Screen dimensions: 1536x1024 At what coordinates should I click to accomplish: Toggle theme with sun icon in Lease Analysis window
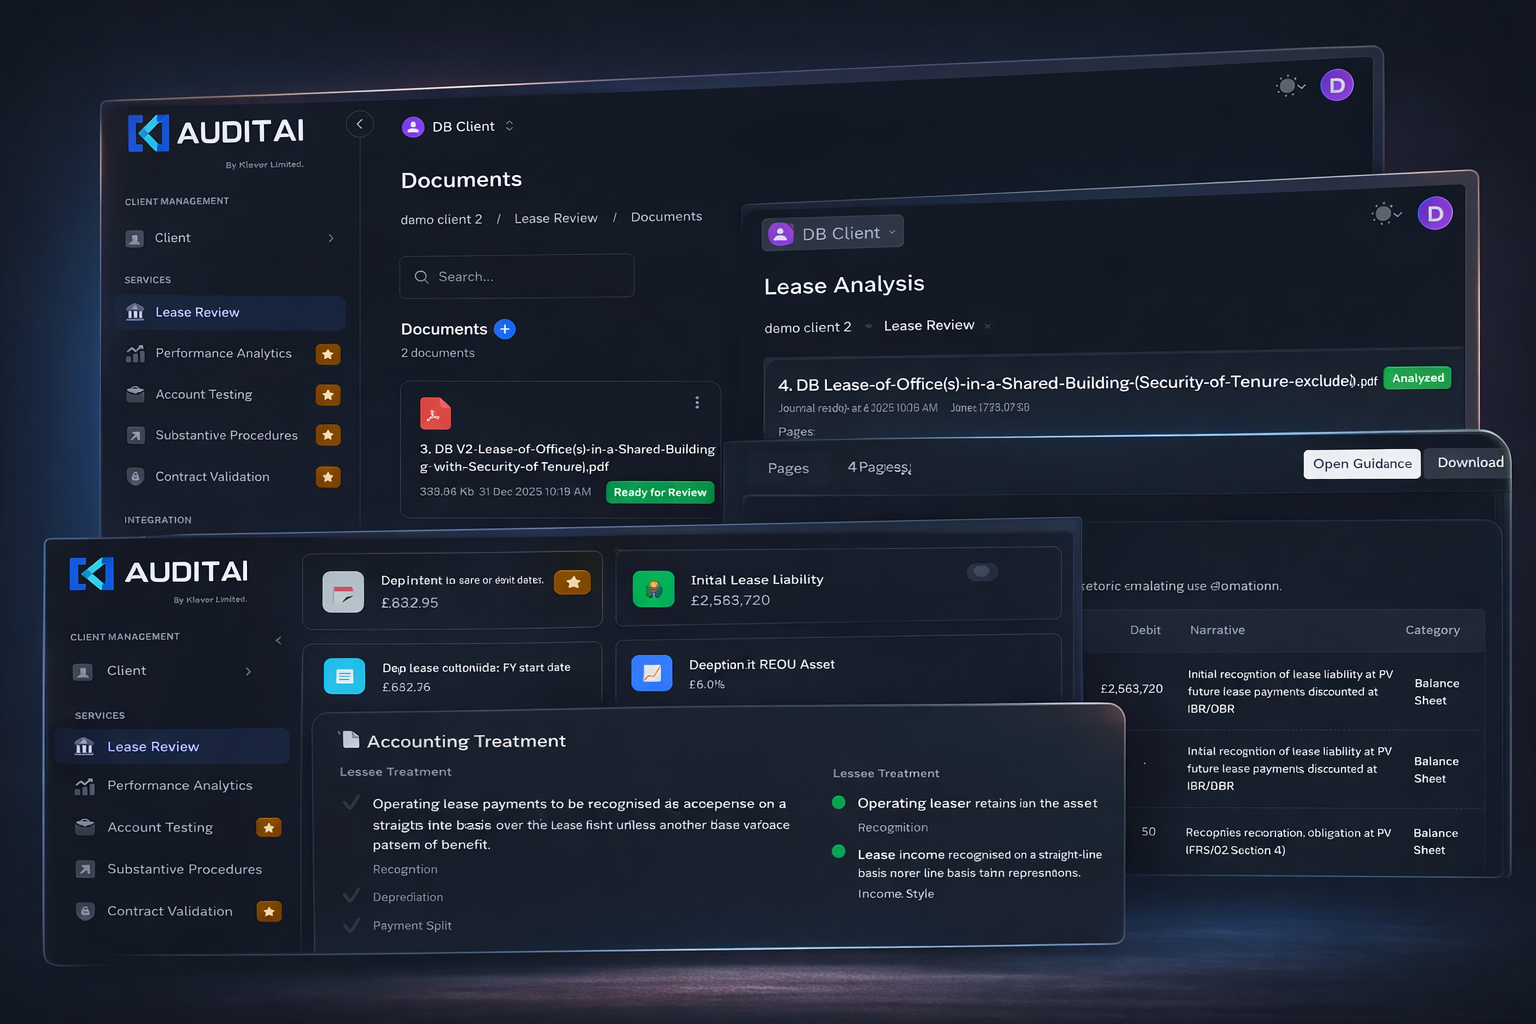click(1384, 213)
